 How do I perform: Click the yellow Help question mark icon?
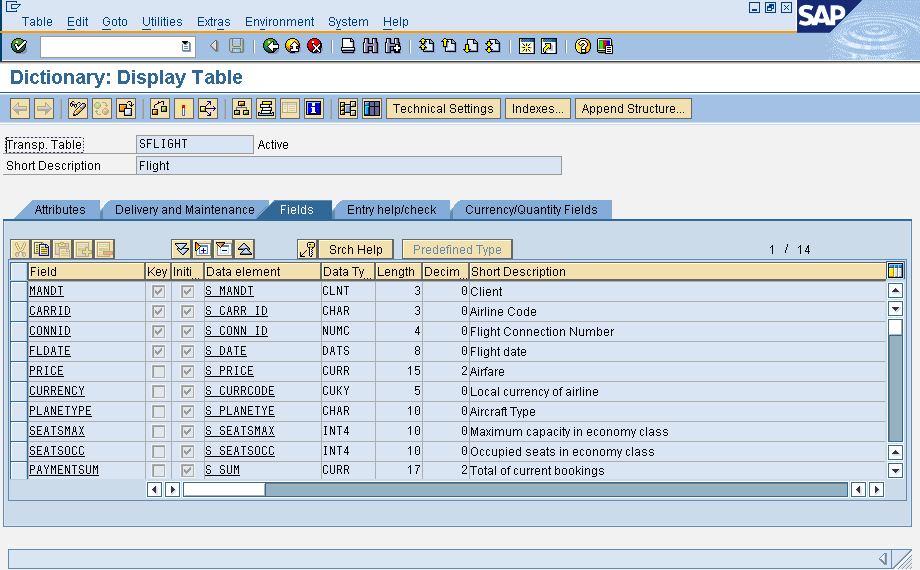583,46
